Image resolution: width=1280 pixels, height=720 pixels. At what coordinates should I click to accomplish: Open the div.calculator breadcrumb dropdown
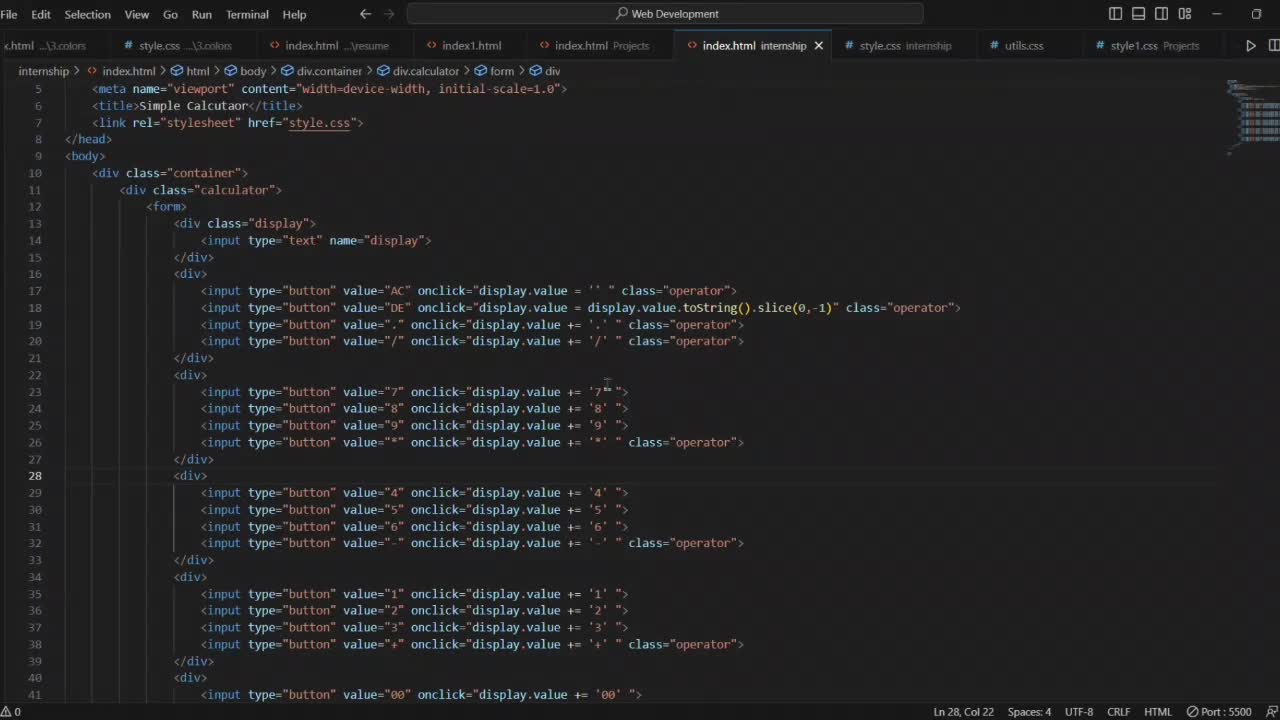coord(425,71)
